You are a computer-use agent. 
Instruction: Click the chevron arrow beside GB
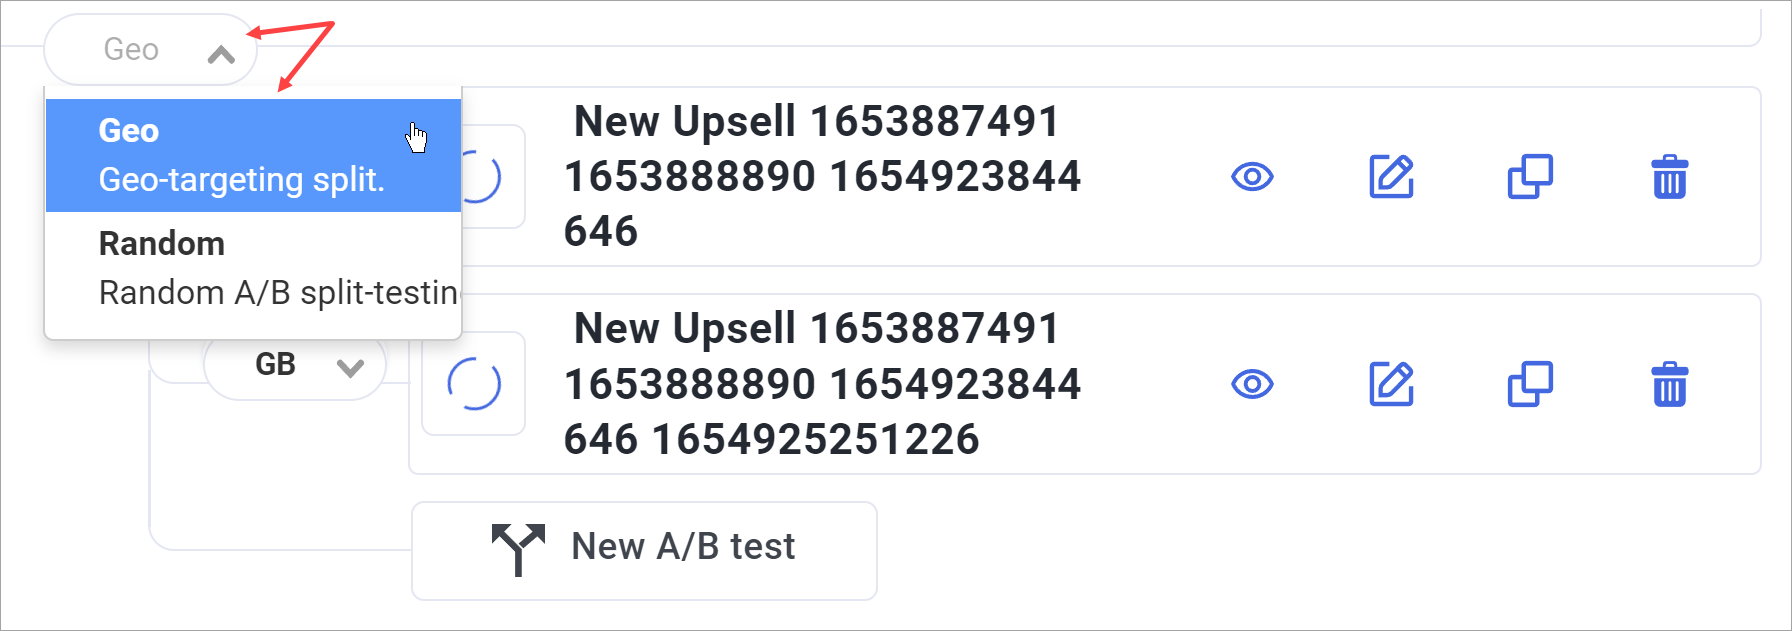click(350, 368)
